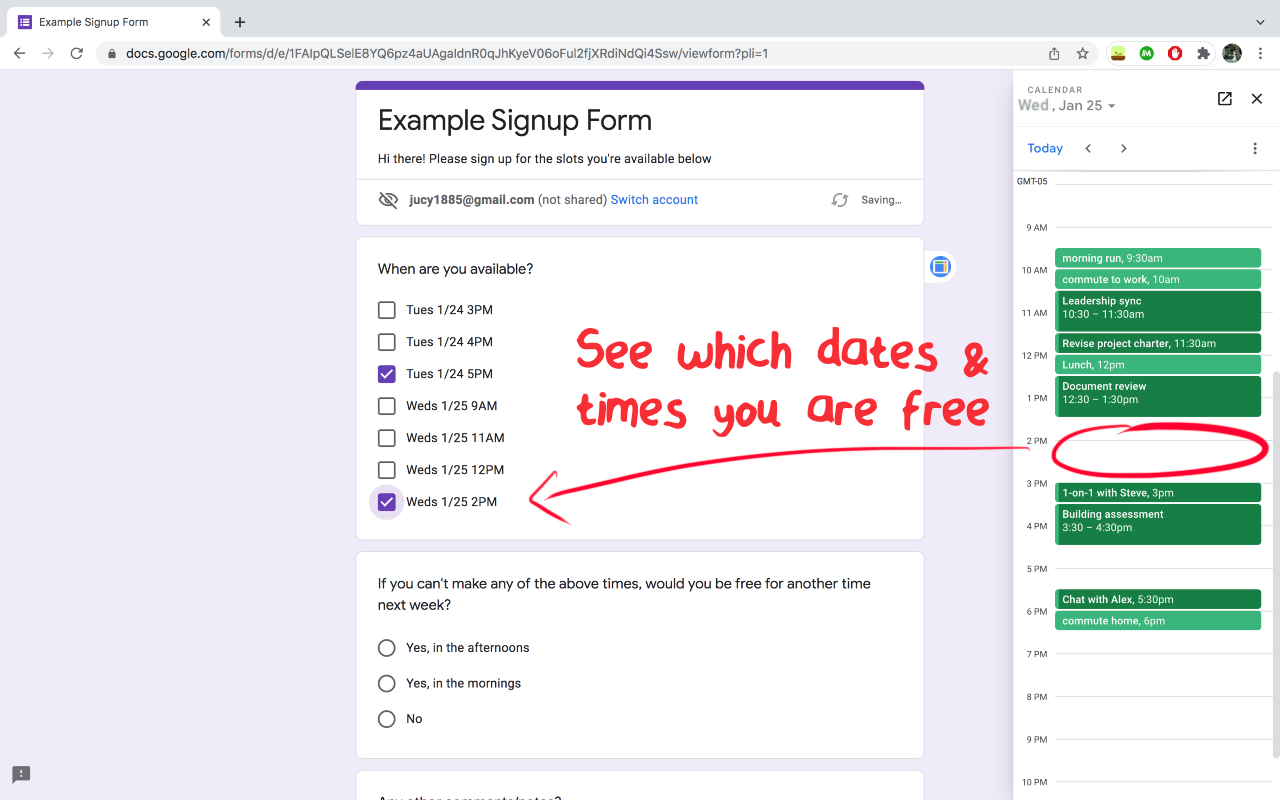Select the Yes, in the afternoons option
Screen dimensions: 1280x800
387,647
